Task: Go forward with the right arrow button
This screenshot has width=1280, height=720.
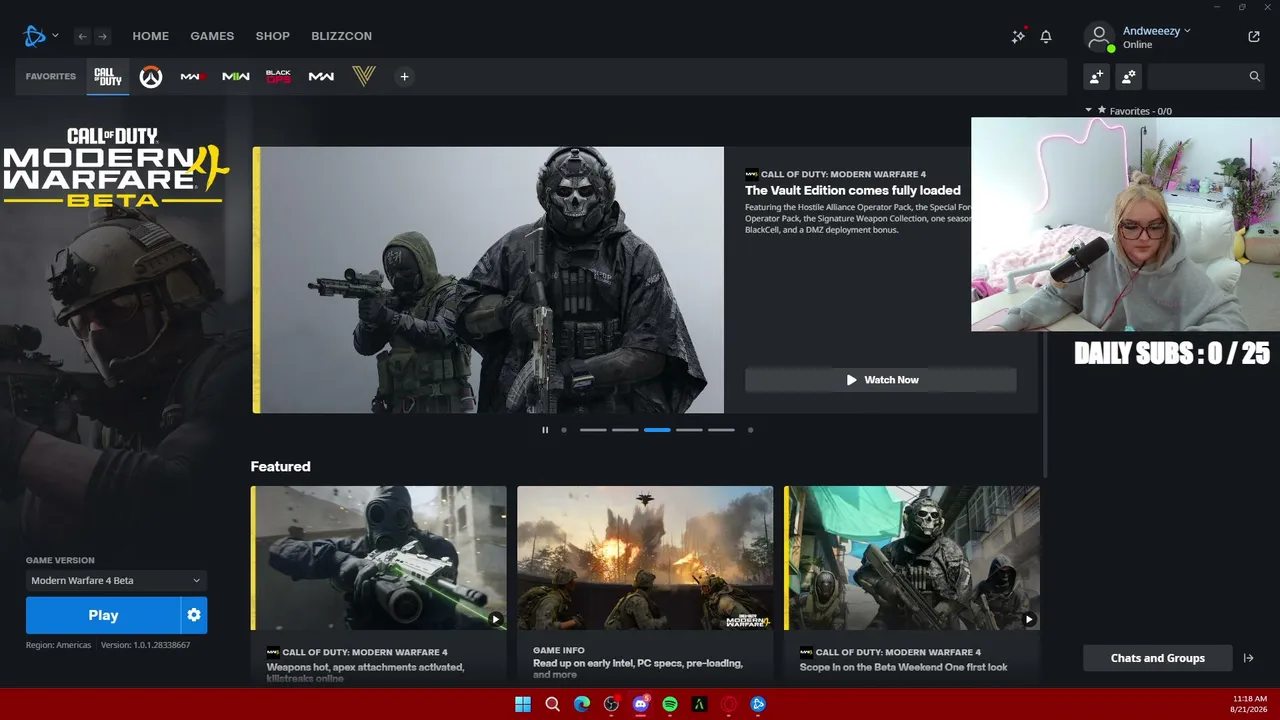Action: pos(102,37)
